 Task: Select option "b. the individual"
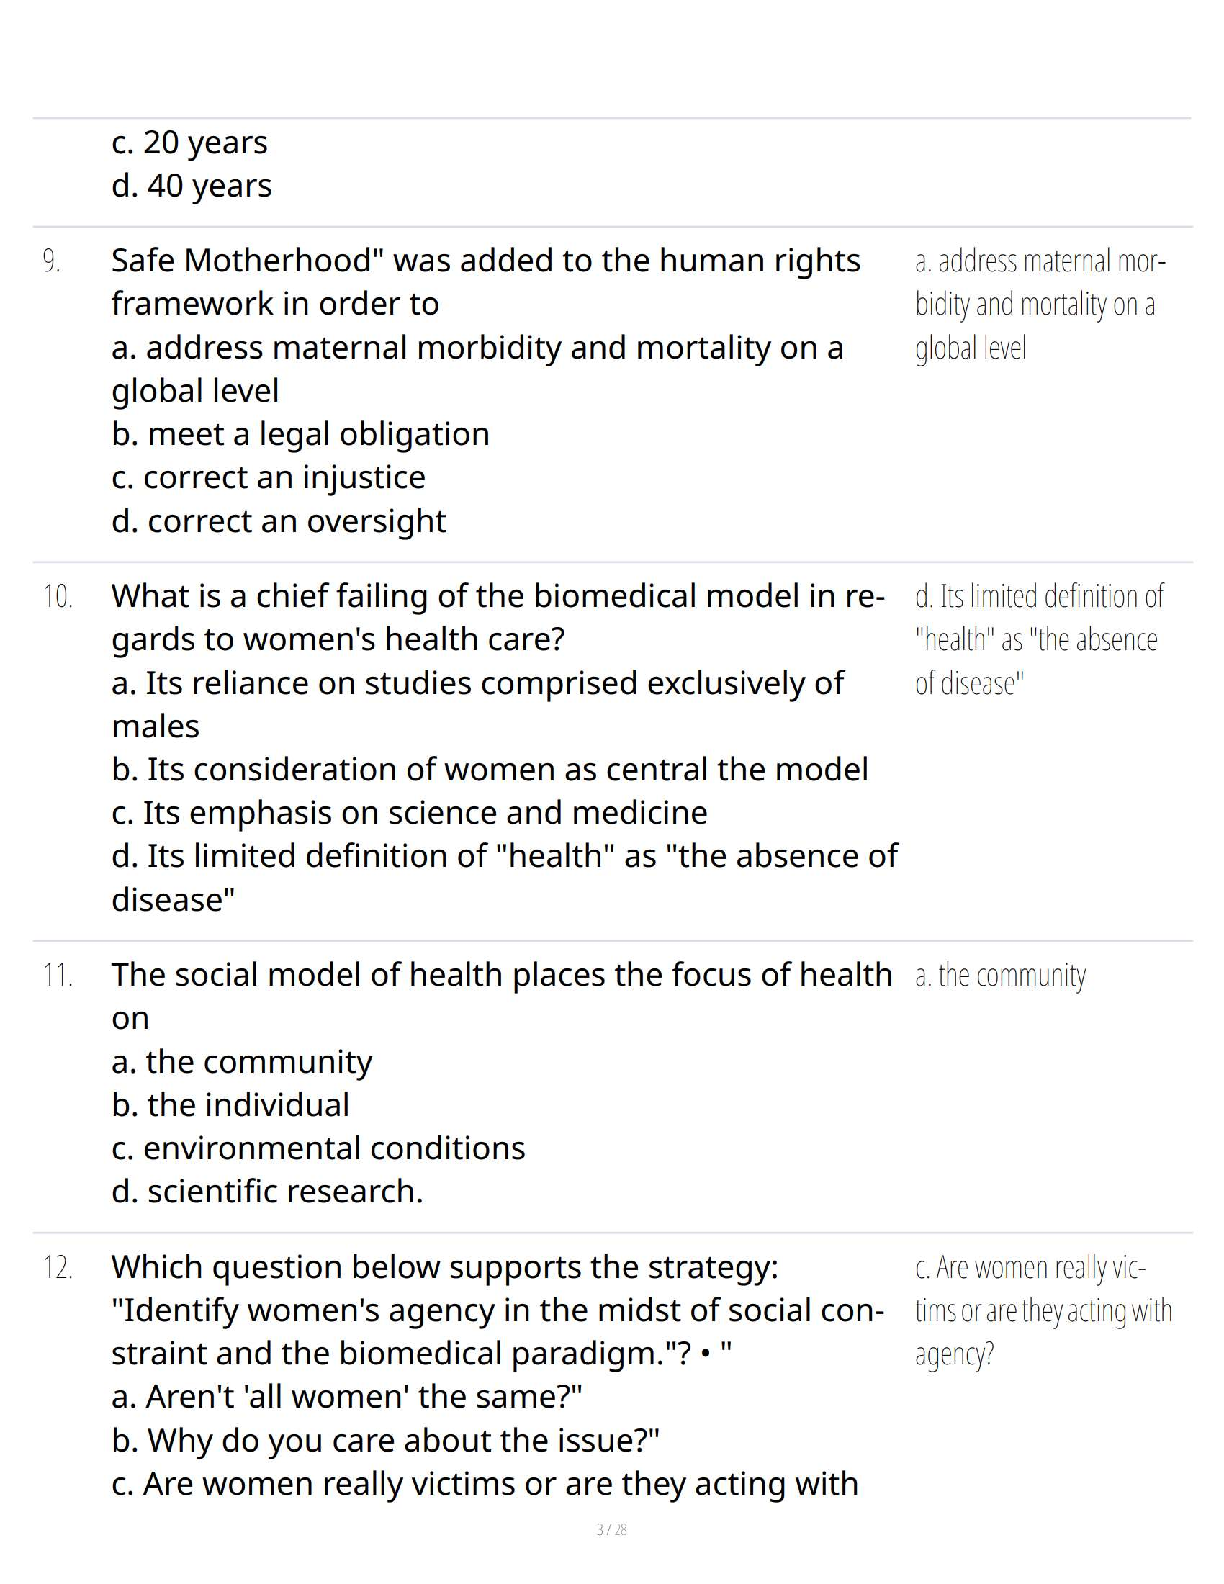click(230, 1105)
